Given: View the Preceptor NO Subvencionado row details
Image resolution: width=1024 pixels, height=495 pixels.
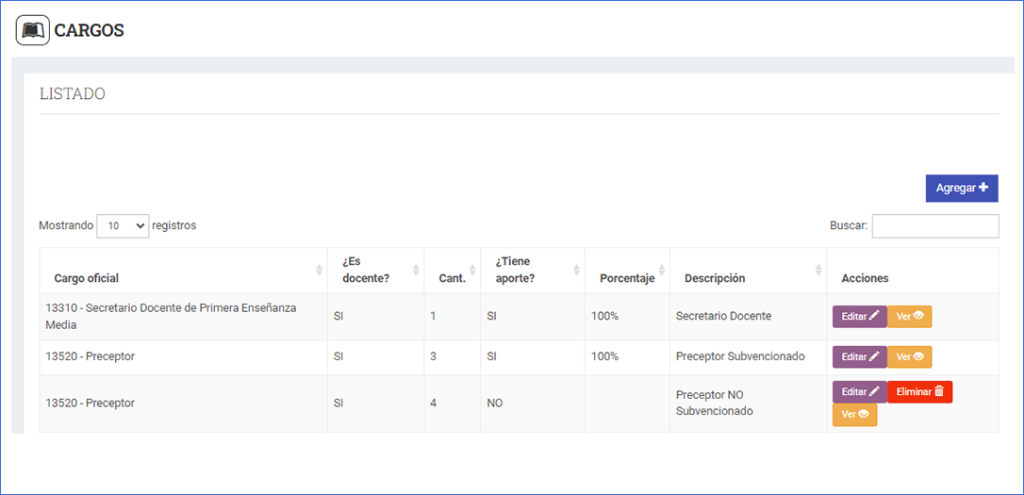Looking at the screenshot, I should (x=854, y=414).
